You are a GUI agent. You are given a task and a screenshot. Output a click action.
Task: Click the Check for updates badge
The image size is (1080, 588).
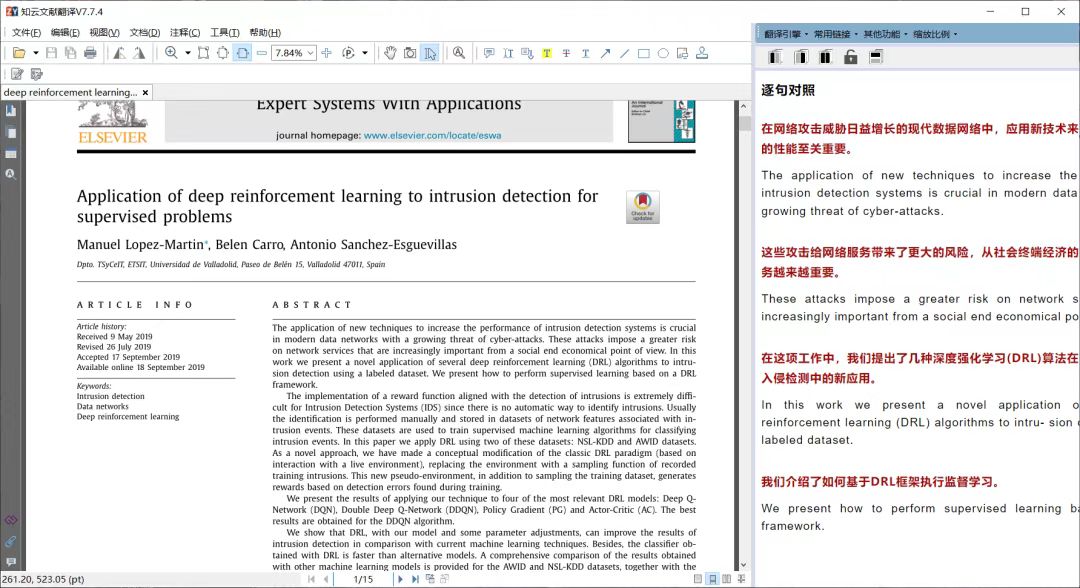pyautogui.click(x=642, y=206)
